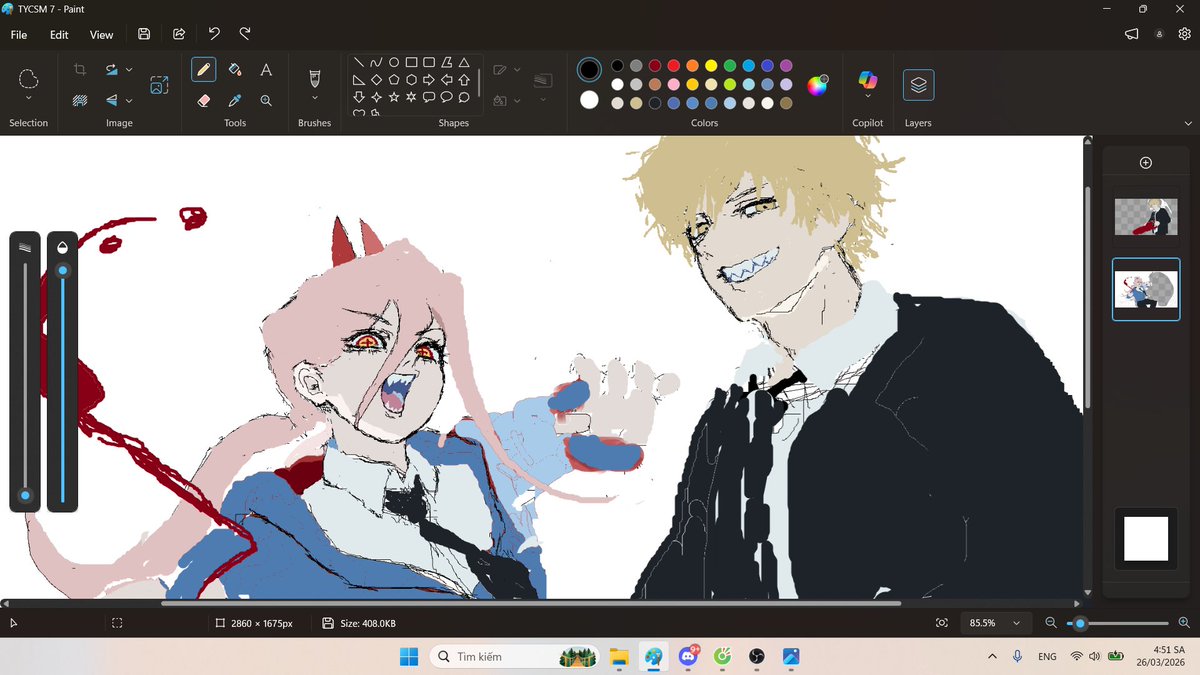
Task: Click add new layer plus button
Action: (1146, 163)
